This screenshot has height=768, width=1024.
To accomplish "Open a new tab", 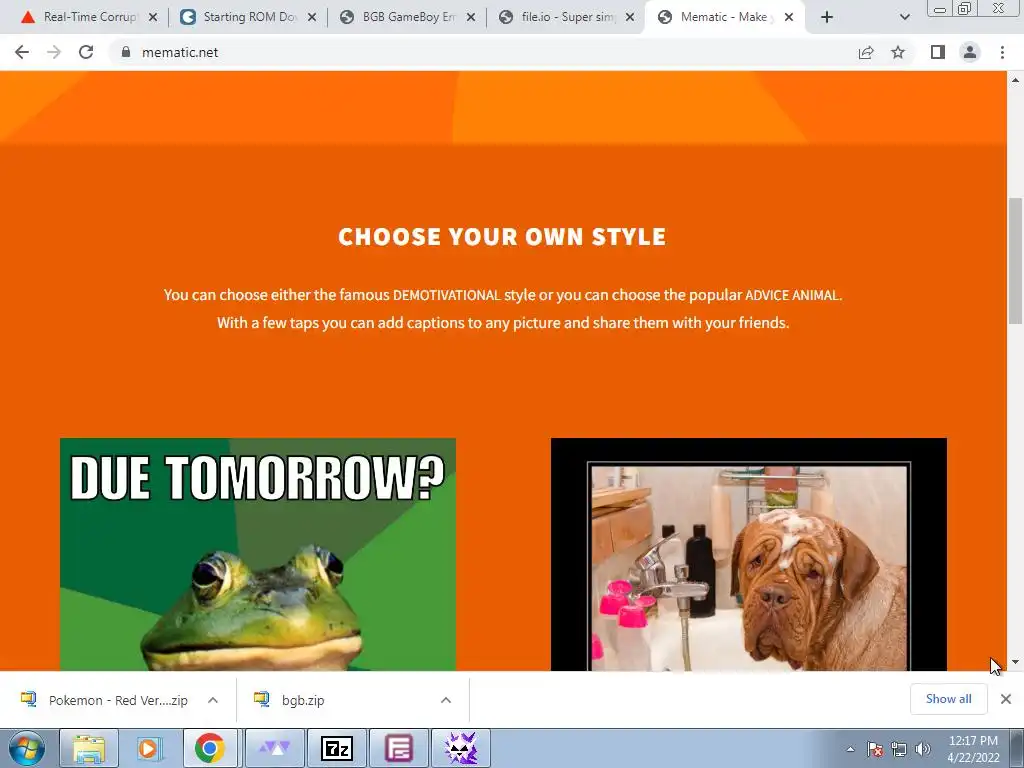I will coord(827,17).
